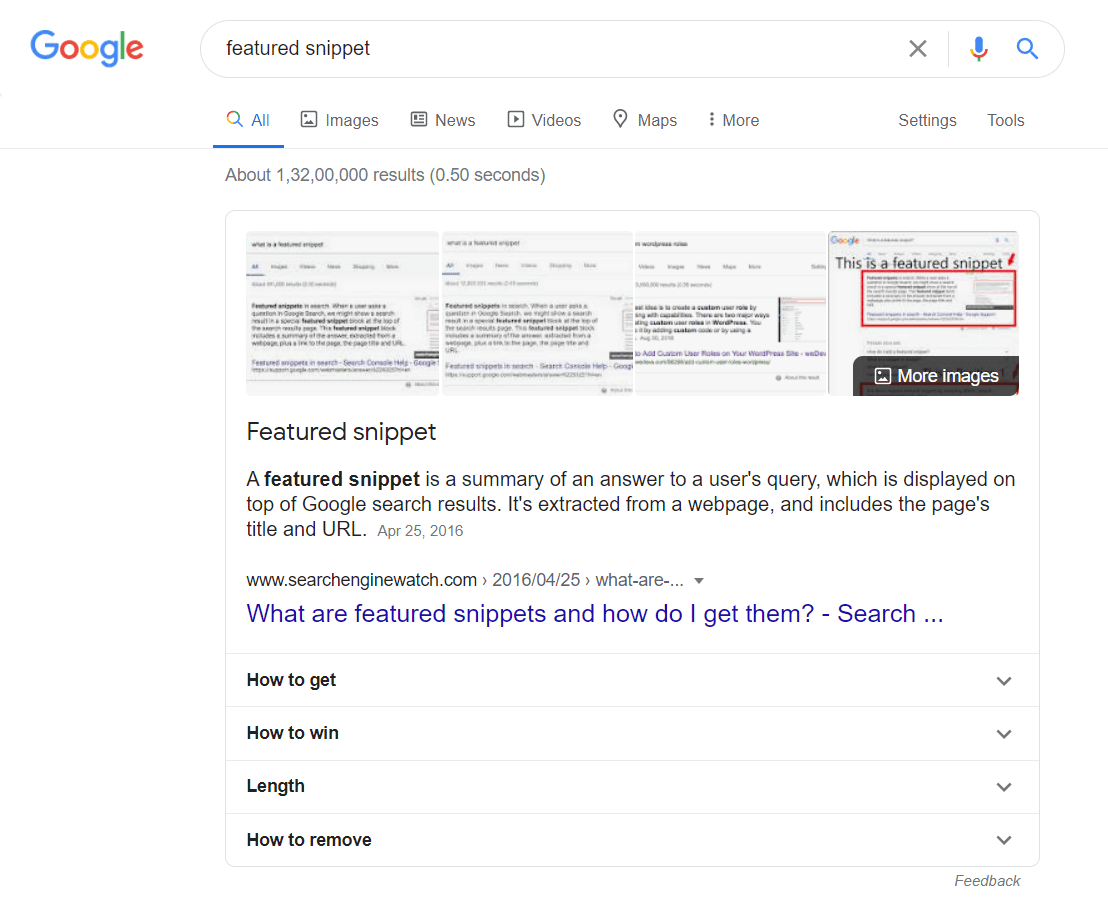Image resolution: width=1108 pixels, height=903 pixels.
Task: Expand the How to get section
Action: point(632,680)
